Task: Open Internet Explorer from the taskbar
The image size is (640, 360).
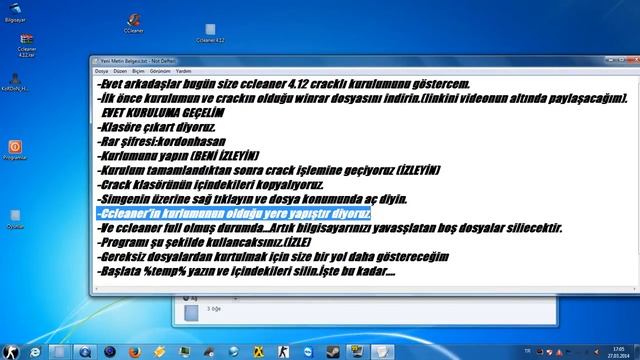Action: [x=36, y=352]
